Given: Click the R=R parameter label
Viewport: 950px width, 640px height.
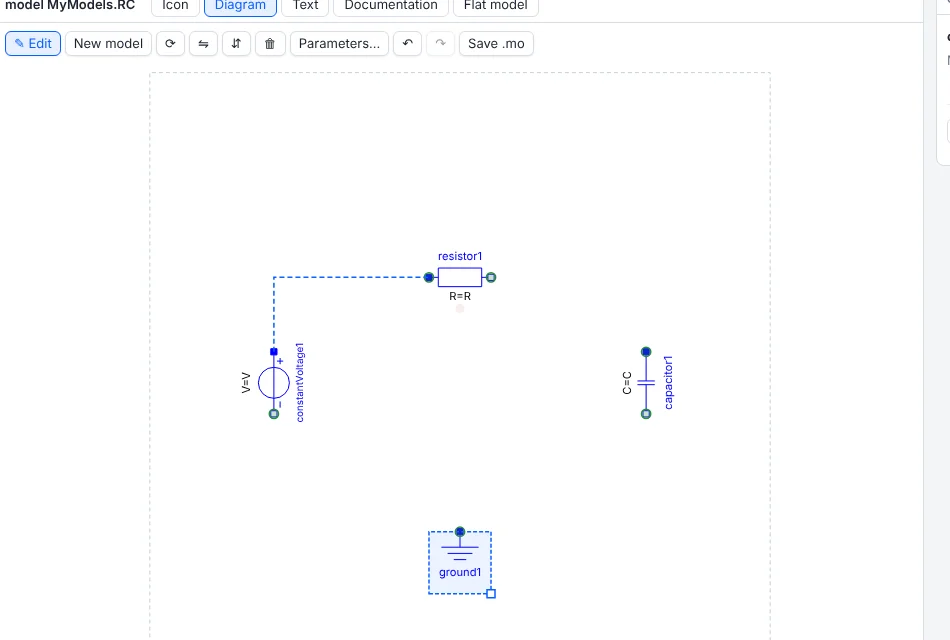Looking at the screenshot, I should [x=460, y=296].
